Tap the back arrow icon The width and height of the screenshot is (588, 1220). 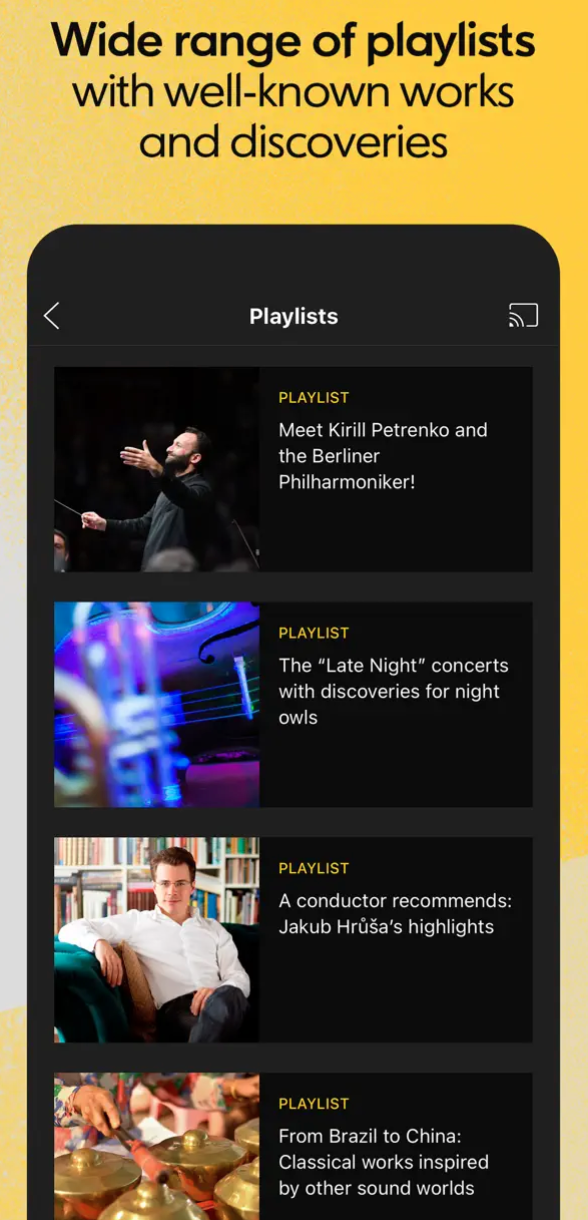tap(52, 316)
